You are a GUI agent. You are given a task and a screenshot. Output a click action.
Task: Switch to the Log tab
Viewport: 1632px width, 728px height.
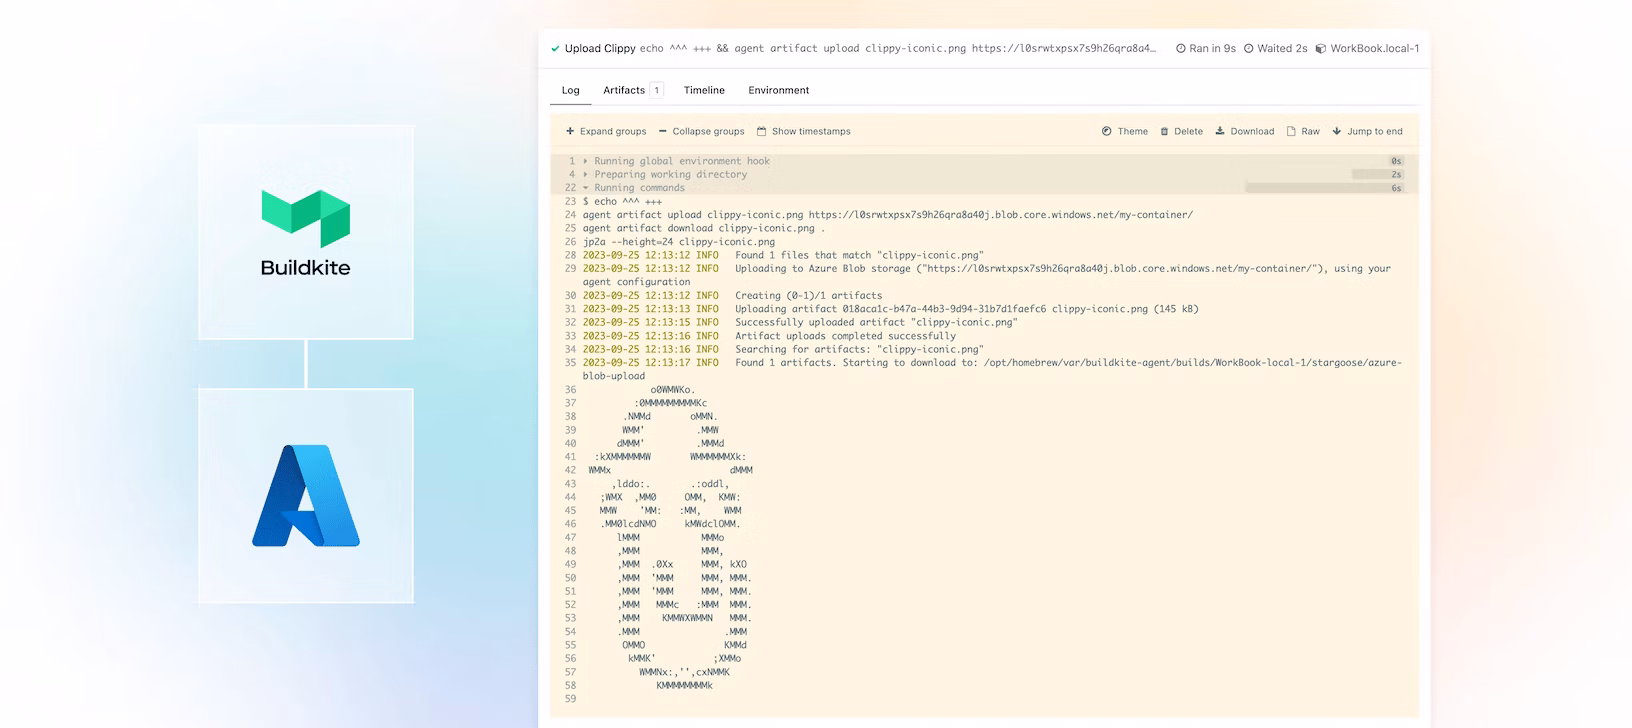(570, 90)
